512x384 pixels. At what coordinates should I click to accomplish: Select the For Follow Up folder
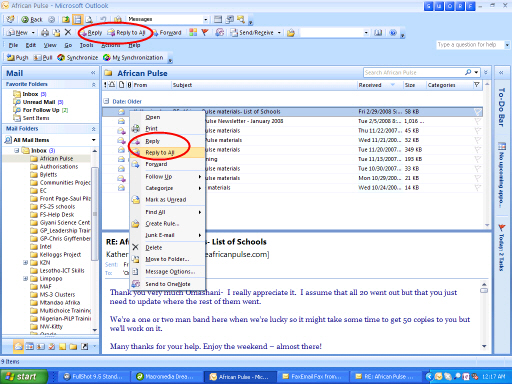(x=41, y=110)
